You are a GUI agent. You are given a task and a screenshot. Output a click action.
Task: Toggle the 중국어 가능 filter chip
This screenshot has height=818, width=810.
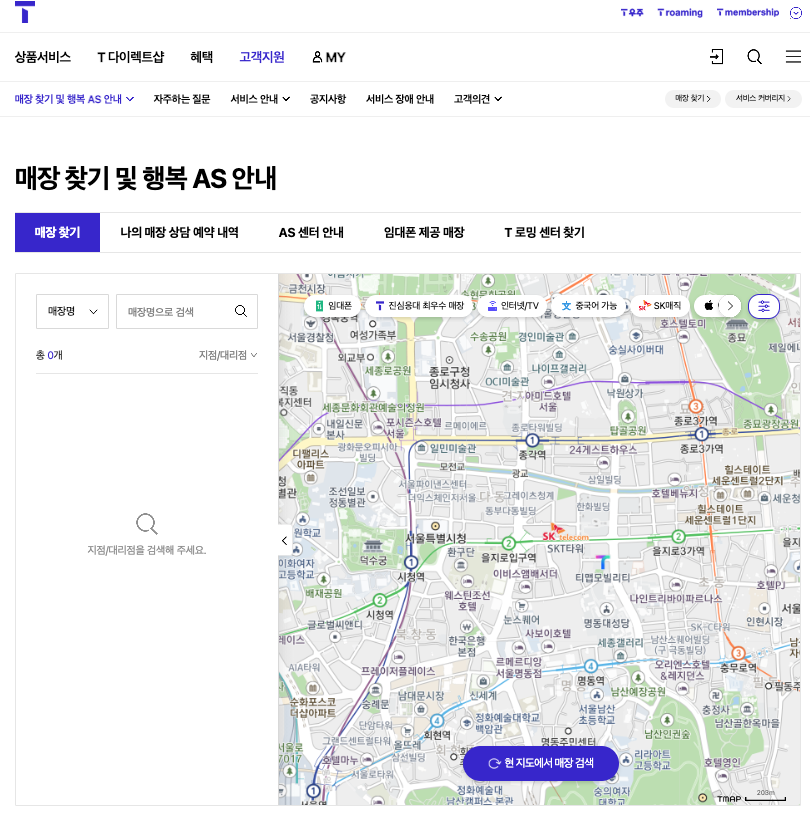589,306
